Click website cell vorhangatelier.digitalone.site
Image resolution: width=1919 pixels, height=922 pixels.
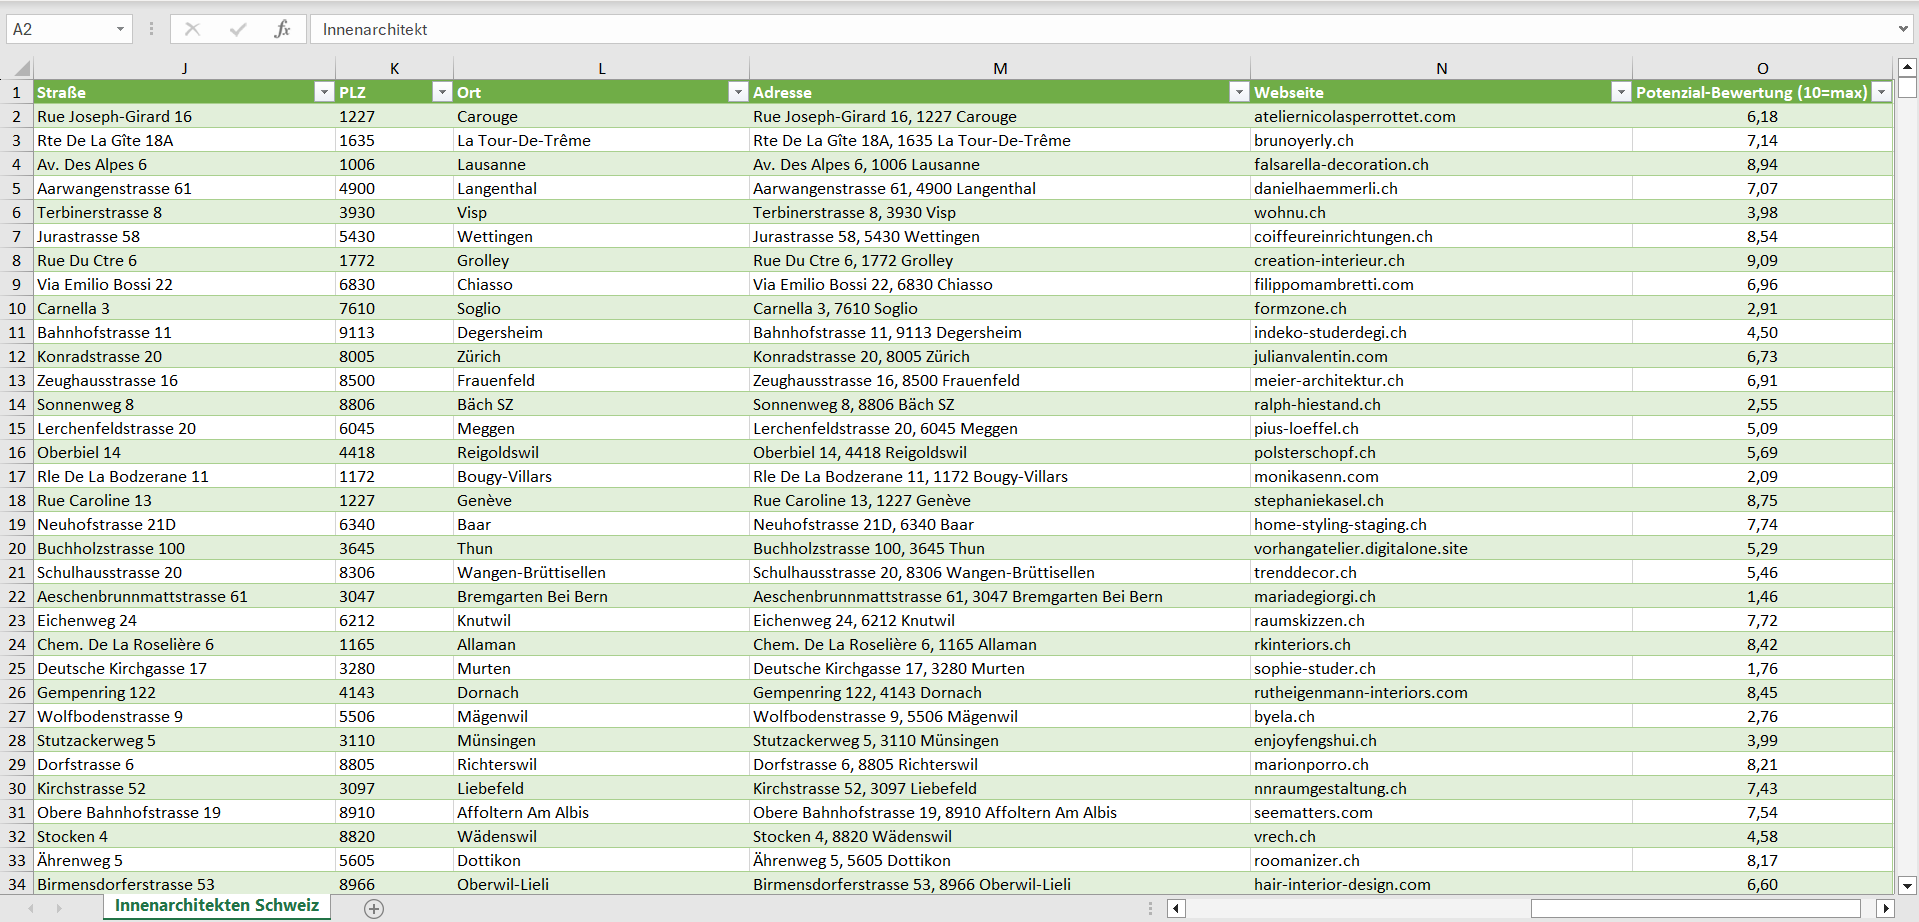click(1442, 548)
